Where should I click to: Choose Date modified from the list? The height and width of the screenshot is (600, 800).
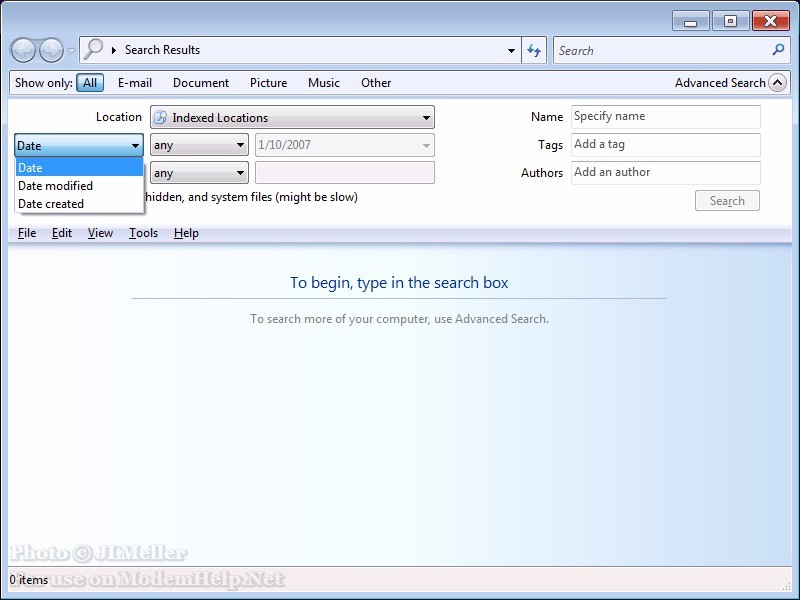tap(79, 186)
